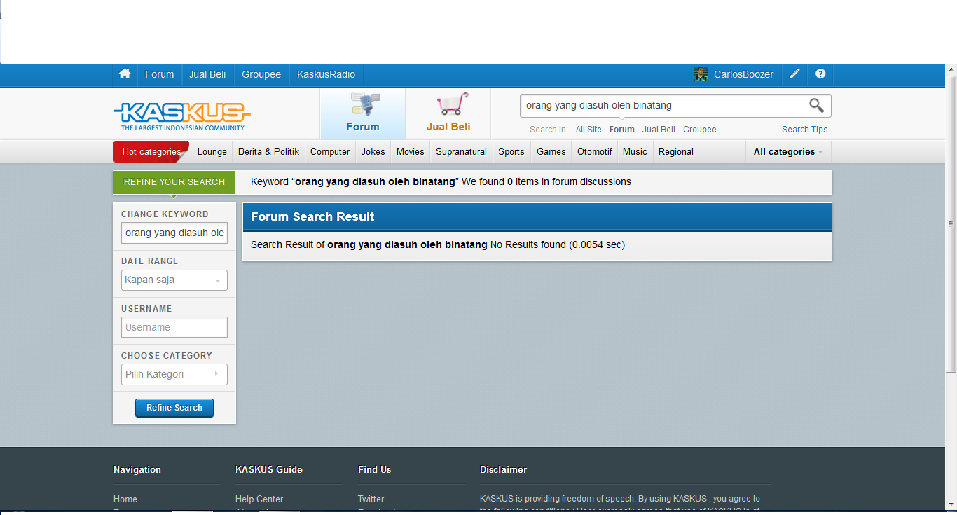Open Jokes category
The height and width of the screenshot is (515, 957).
[373, 152]
